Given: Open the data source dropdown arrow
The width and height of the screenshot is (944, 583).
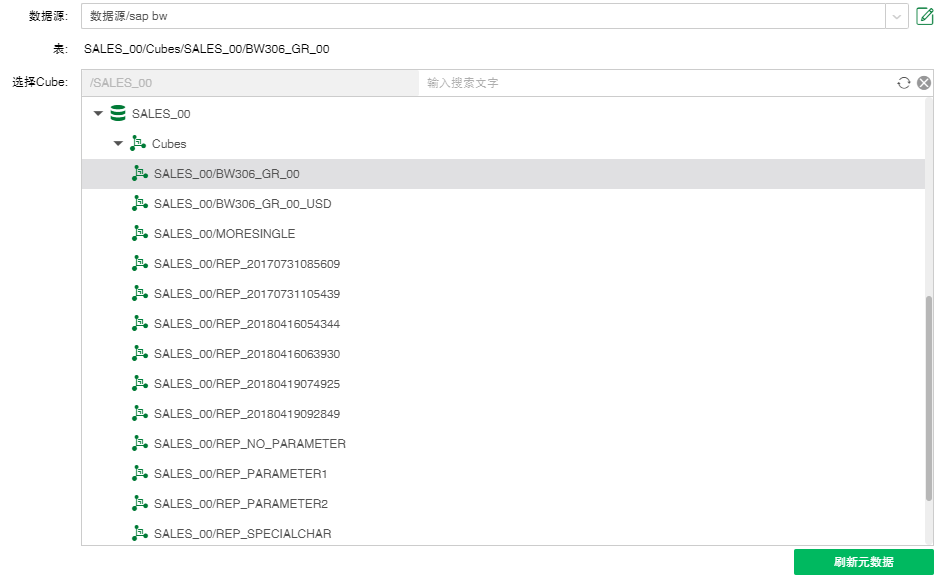Looking at the screenshot, I should 896,16.
